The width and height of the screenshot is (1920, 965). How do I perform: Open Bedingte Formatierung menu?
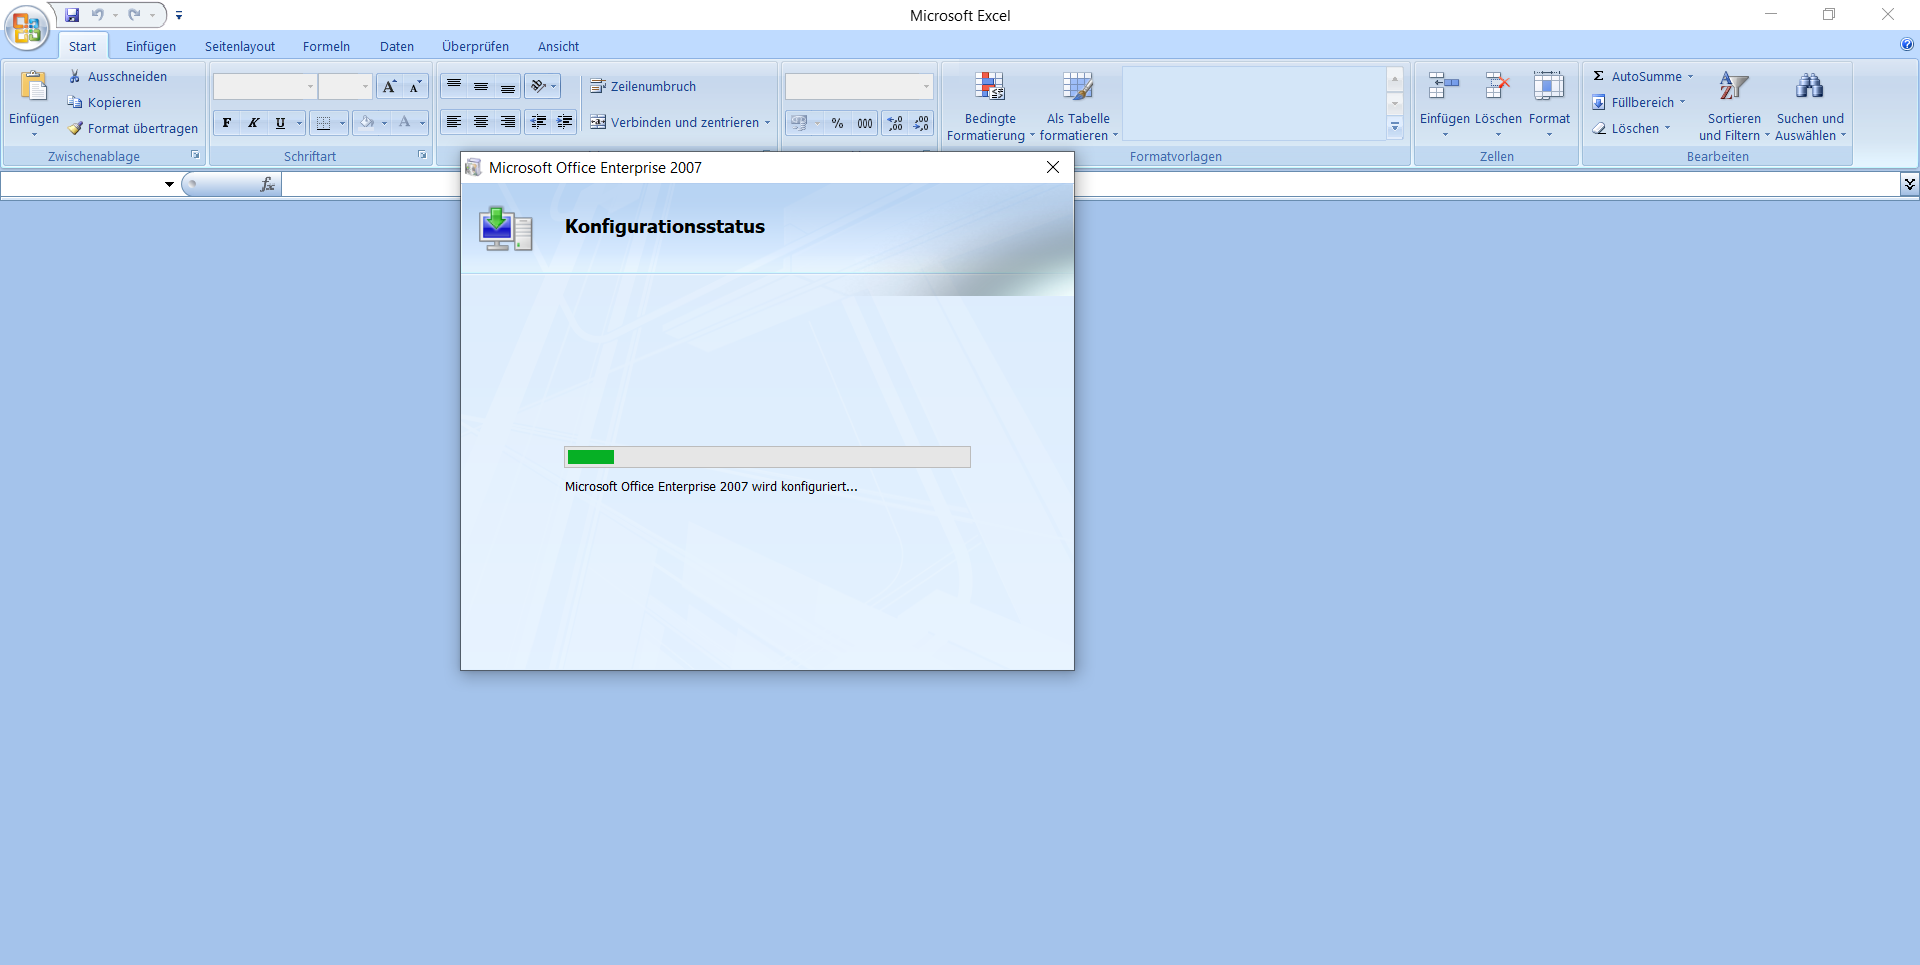[x=990, y=105]
